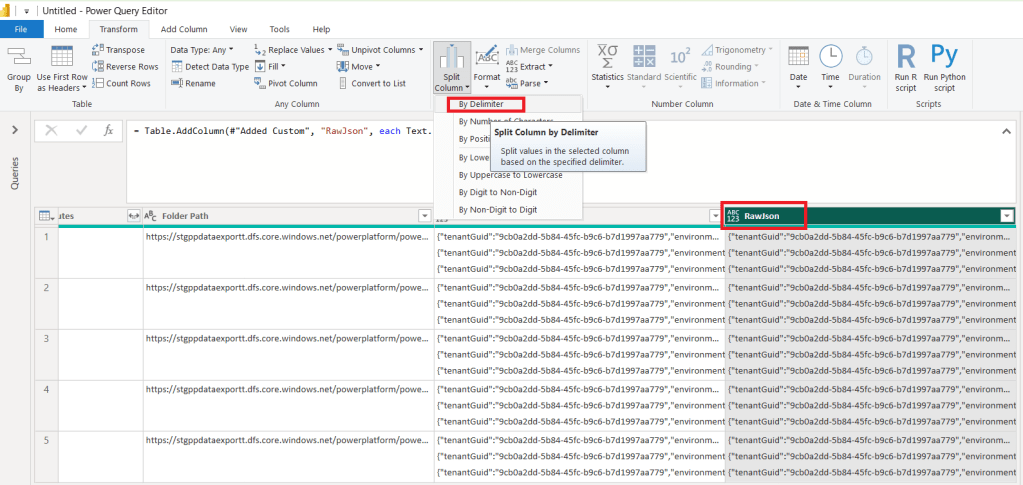
Task: Open the Data Type: Any dropdown
Action: pos(201,49)
